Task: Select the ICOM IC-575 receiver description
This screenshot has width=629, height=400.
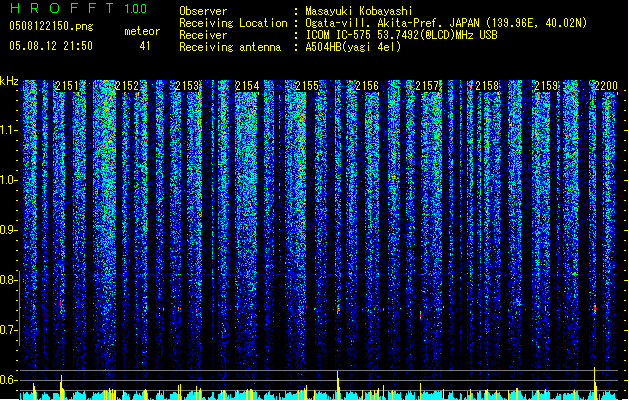Action: pos(402,35)
